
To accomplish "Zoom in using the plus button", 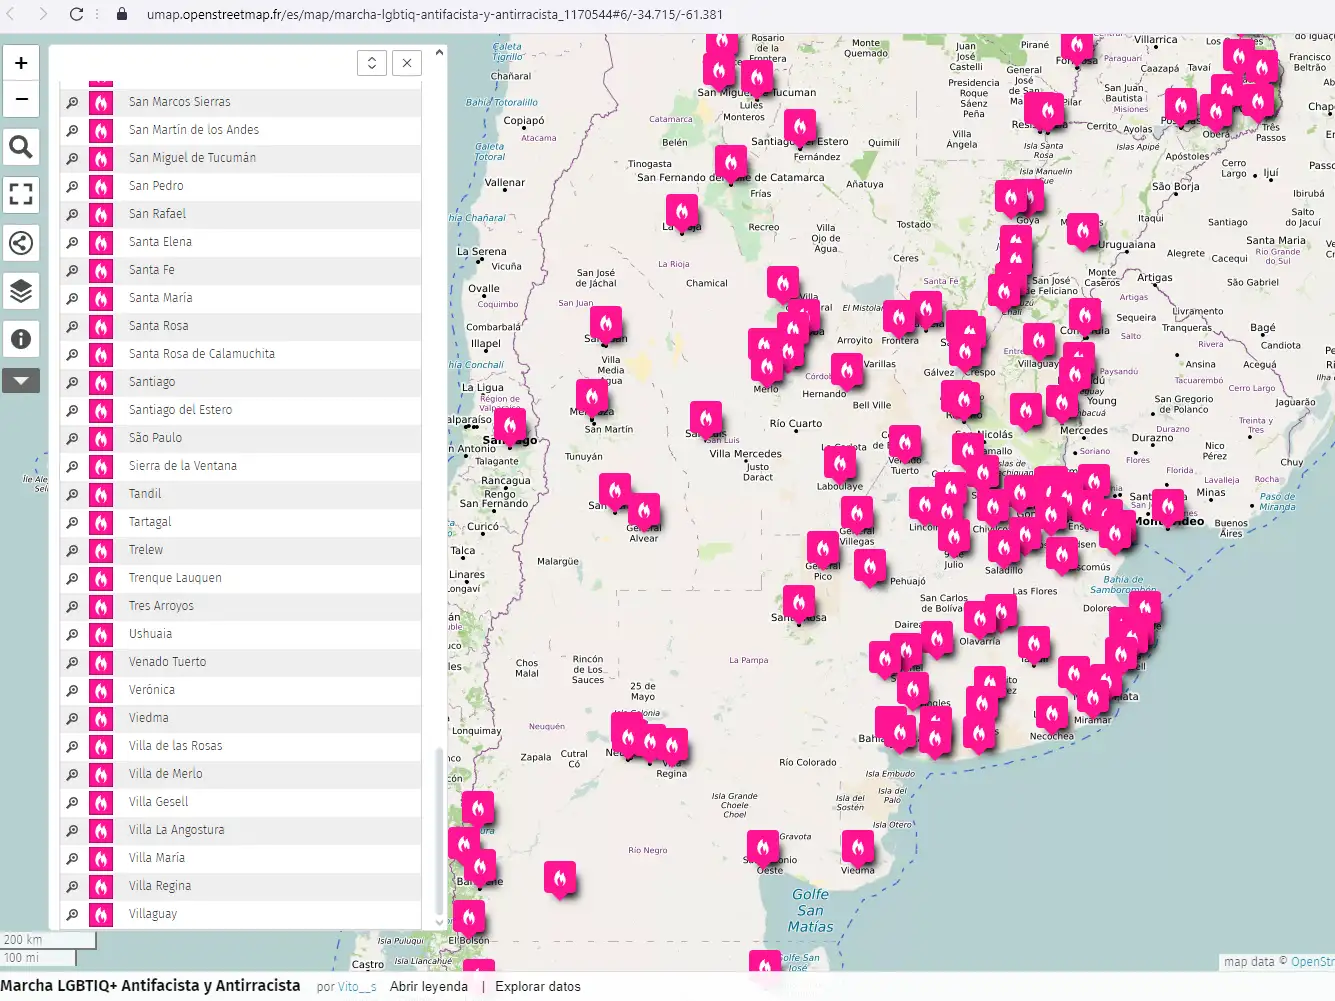I will [x=21, y=63].
